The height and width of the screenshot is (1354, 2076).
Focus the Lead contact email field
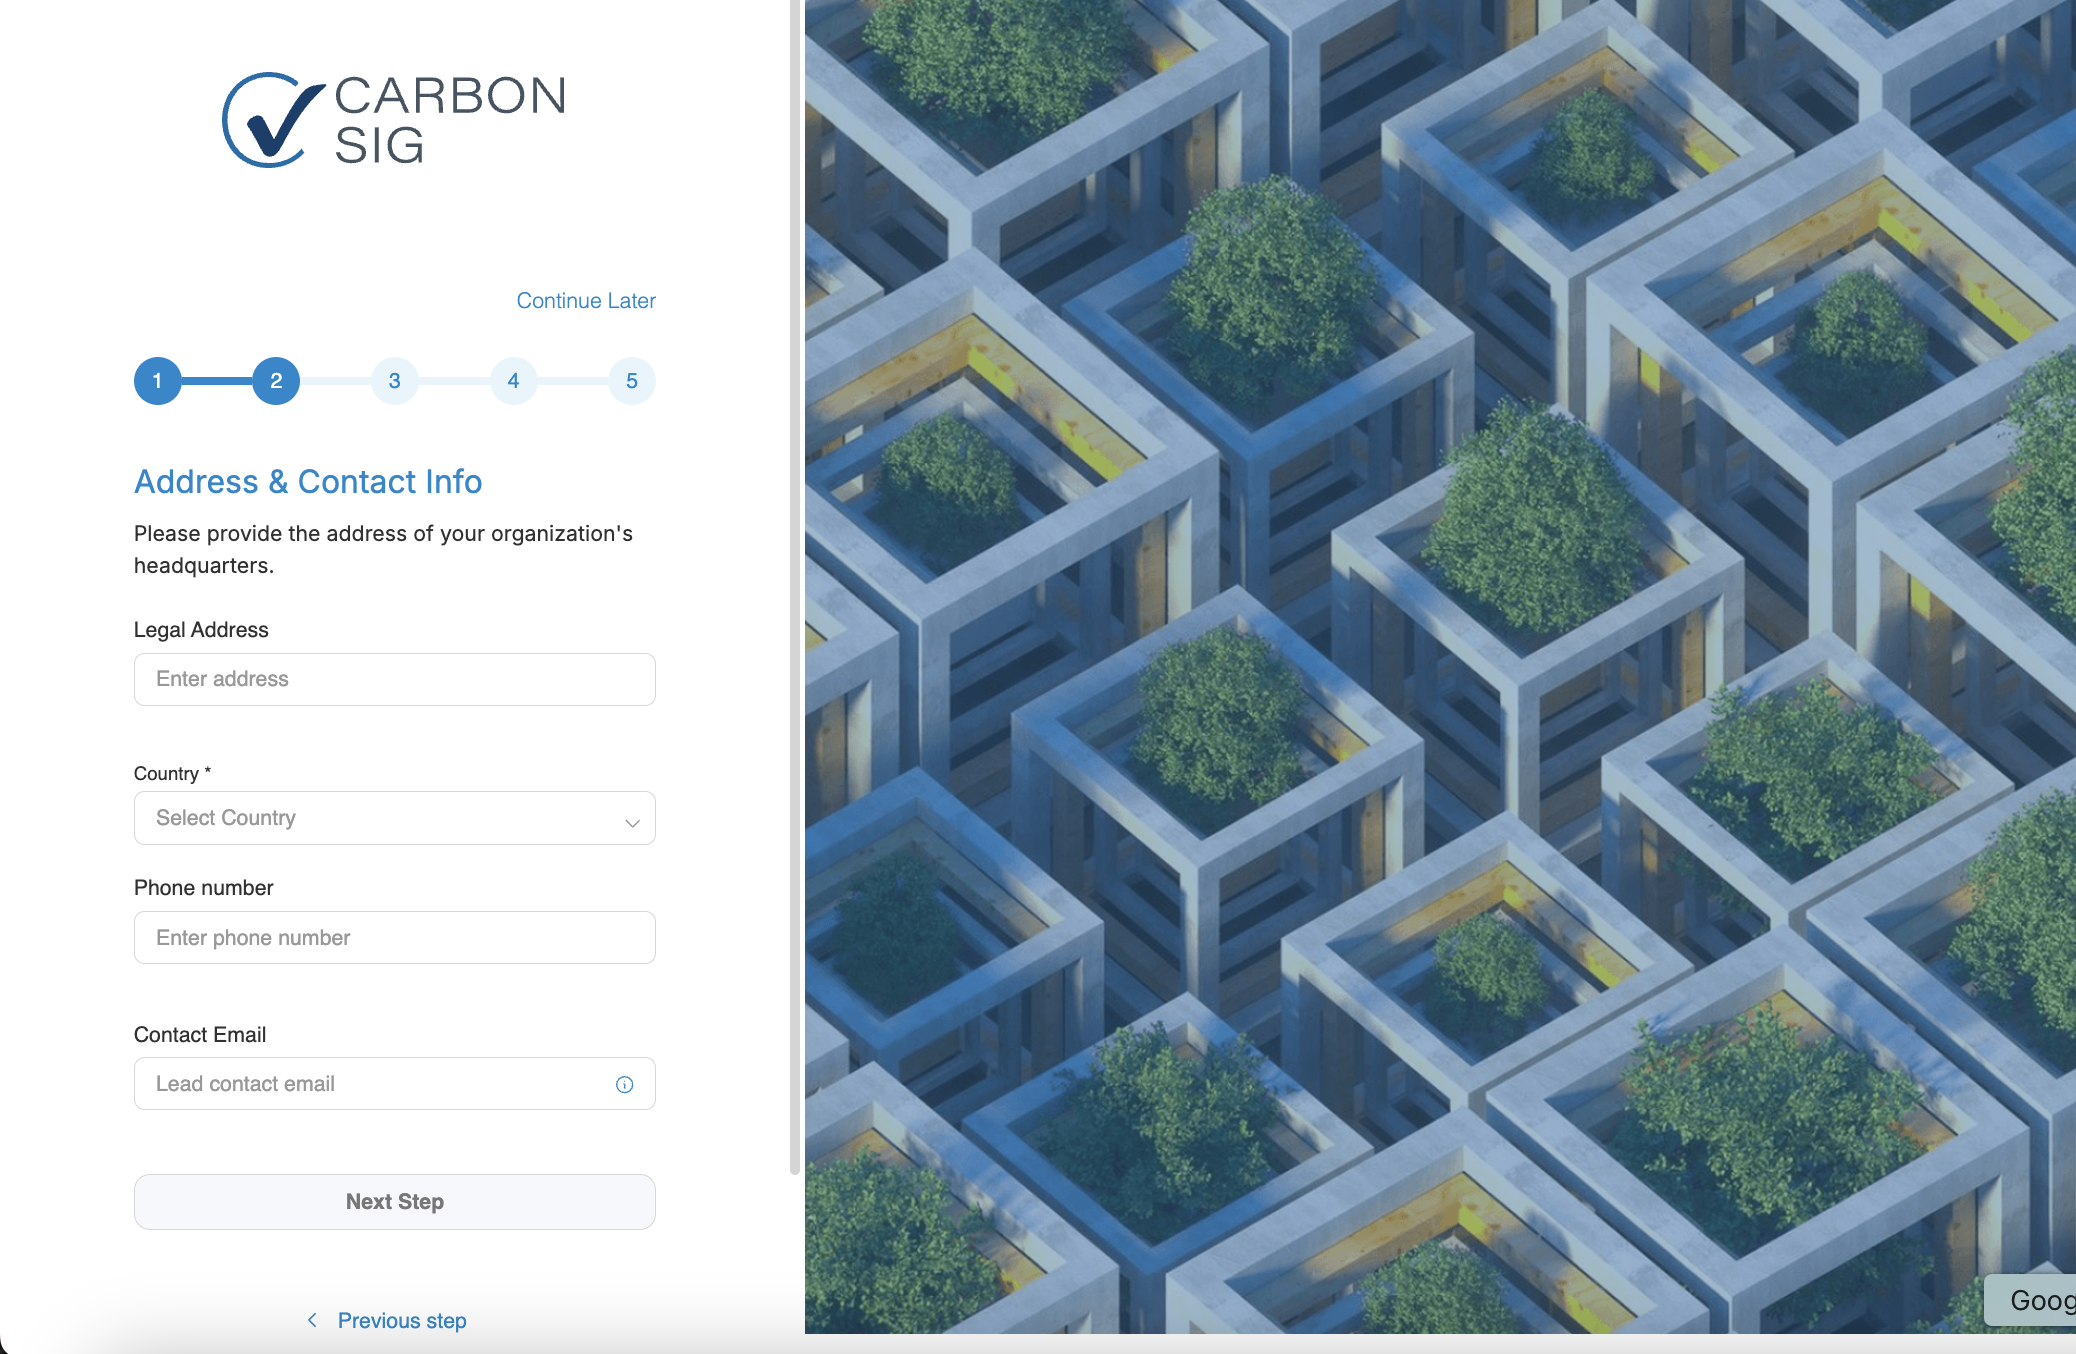[x=395, y=1084]
